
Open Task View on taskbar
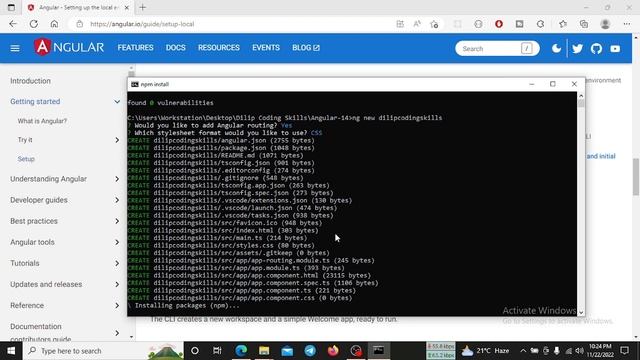(x=217, y=351)
